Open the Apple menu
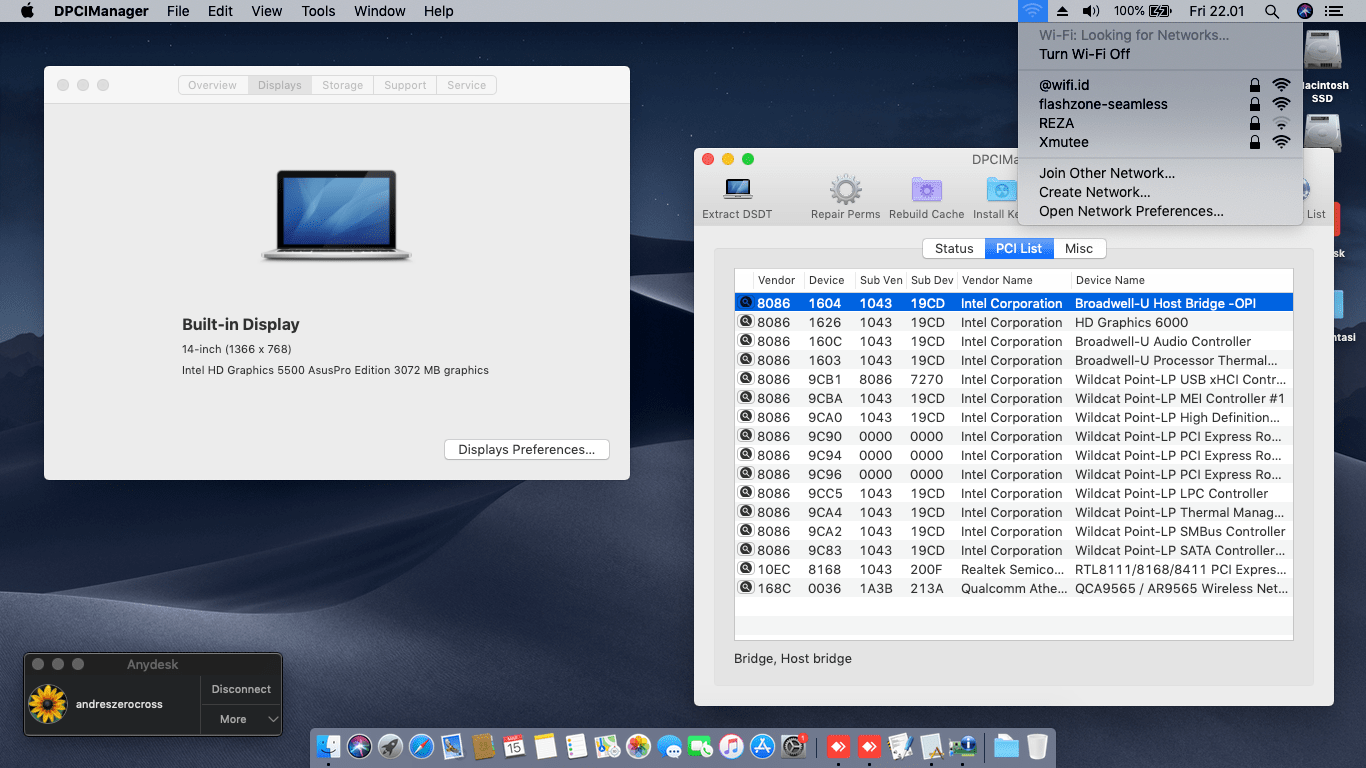The height and width of the screenshot is (768, 1366). click(27, 11)
